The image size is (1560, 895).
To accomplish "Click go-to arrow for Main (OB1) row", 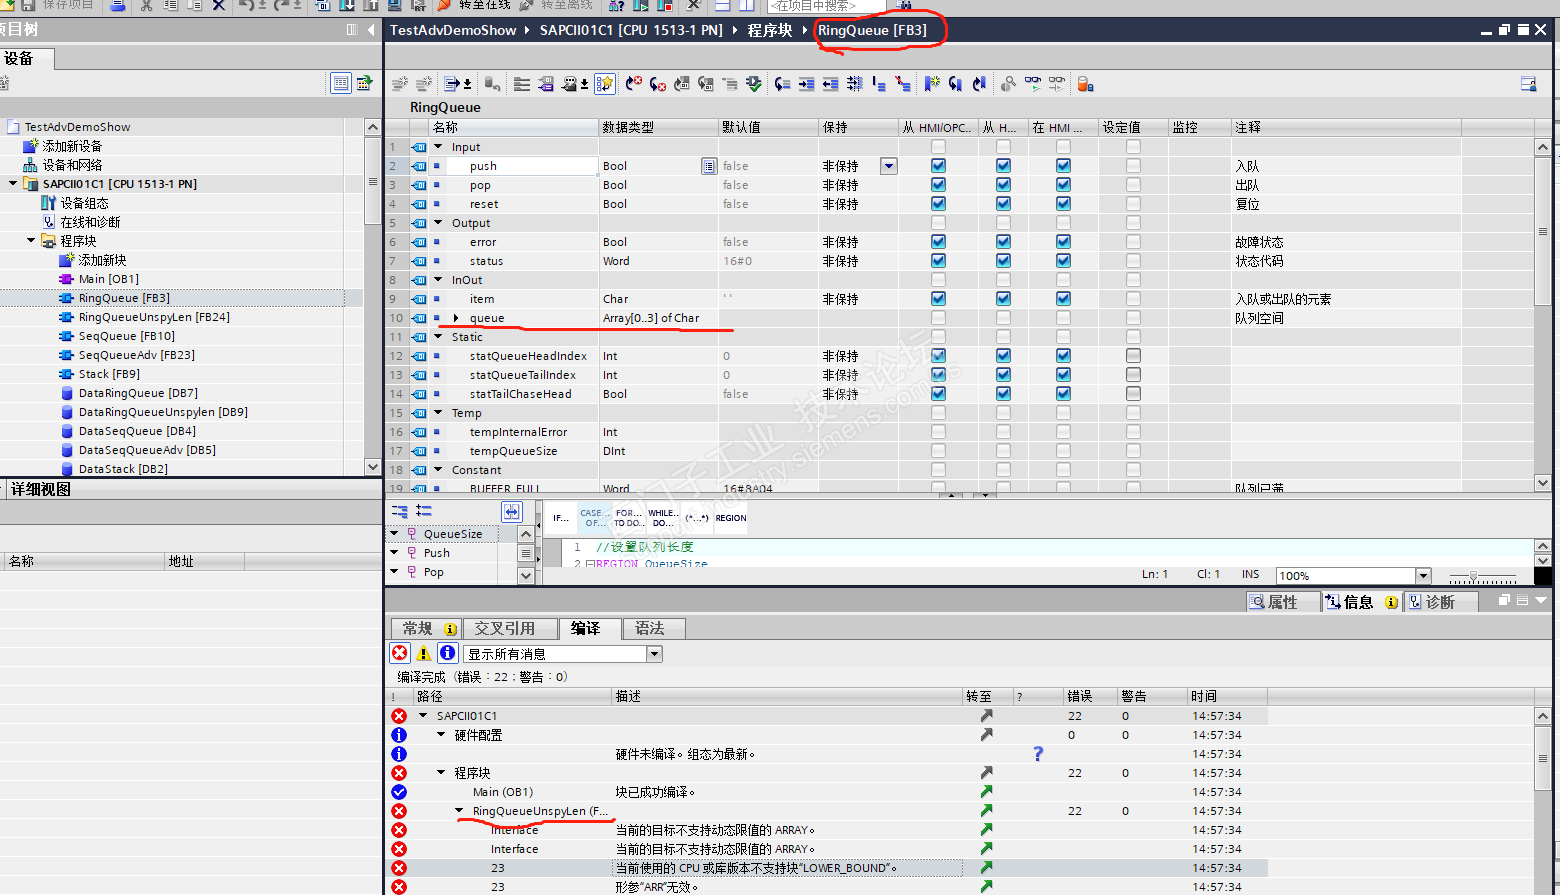I will coord(986,792).
